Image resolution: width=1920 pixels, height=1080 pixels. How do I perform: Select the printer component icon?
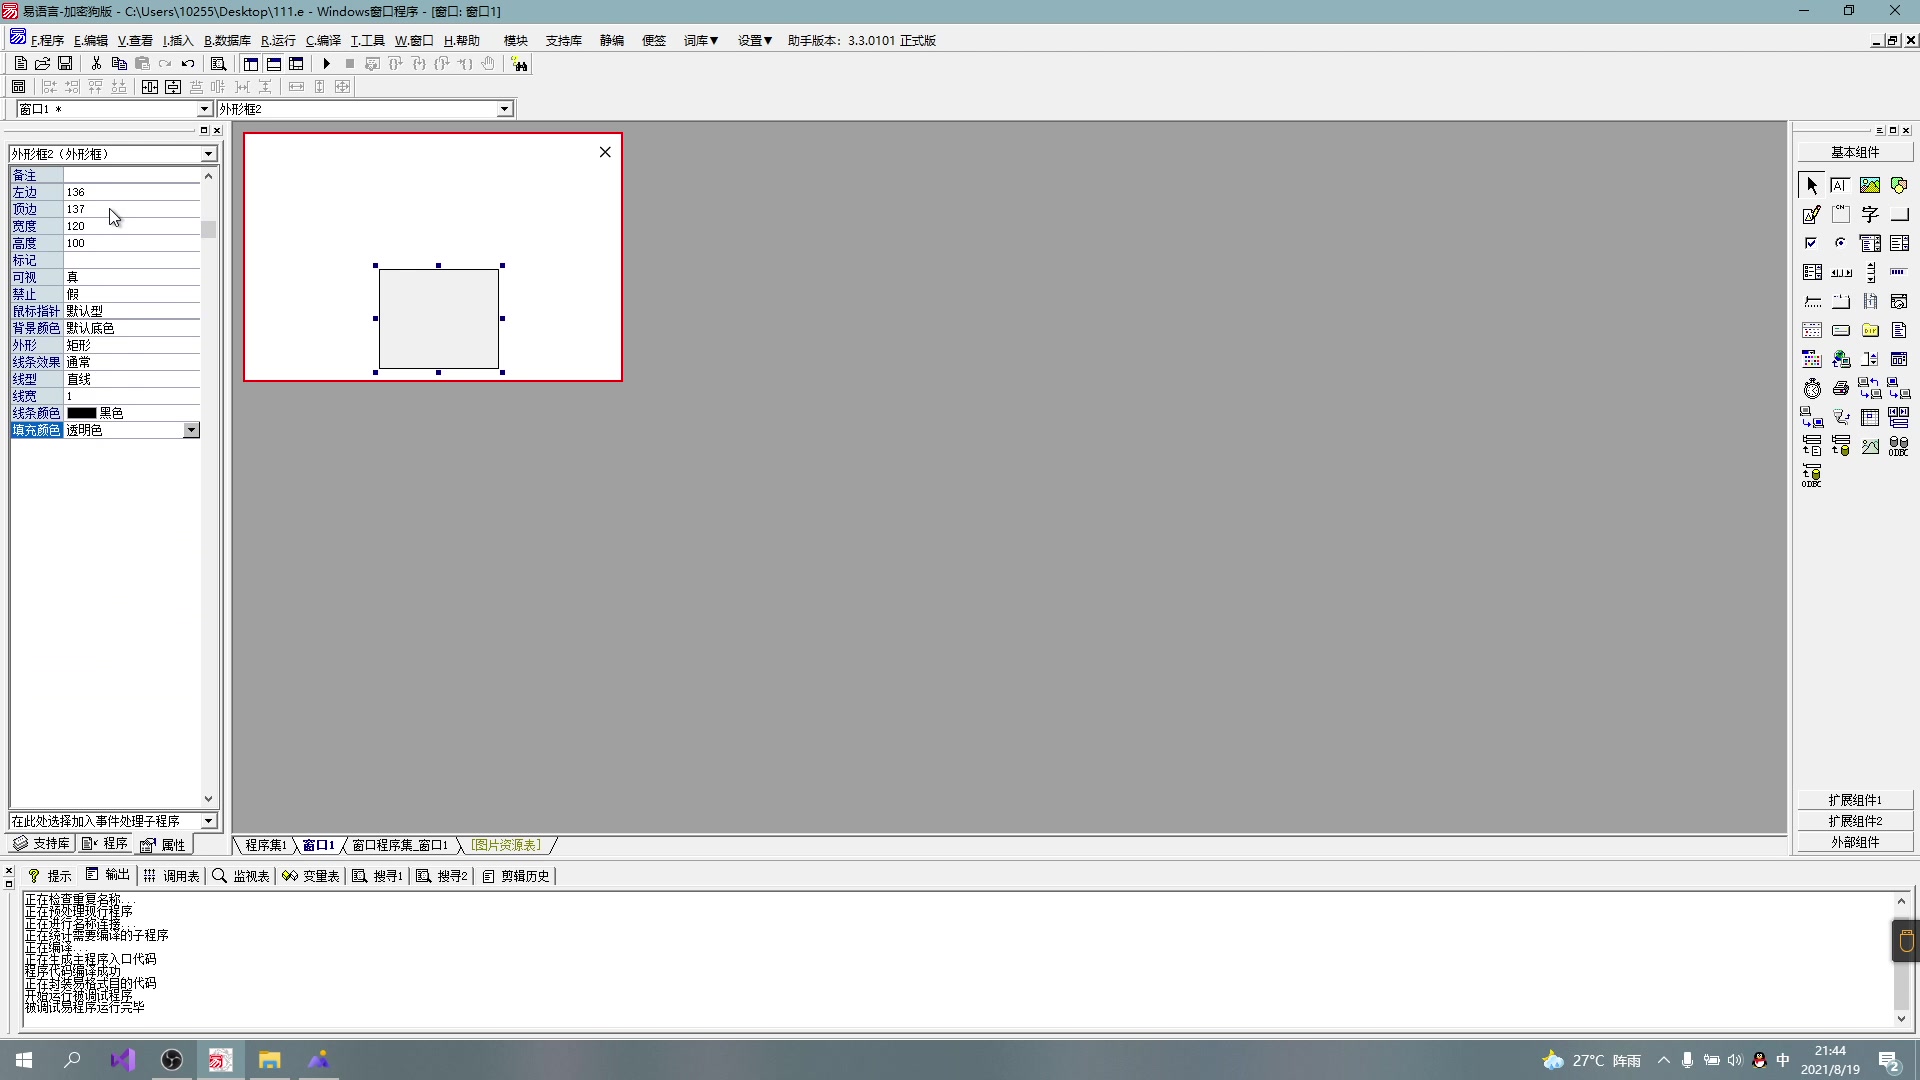pos(1840,389)
